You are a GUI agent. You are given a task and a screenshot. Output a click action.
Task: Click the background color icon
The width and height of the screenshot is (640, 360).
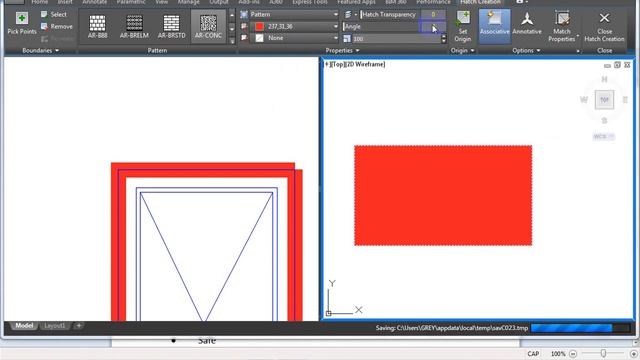[x=244, y=38]
